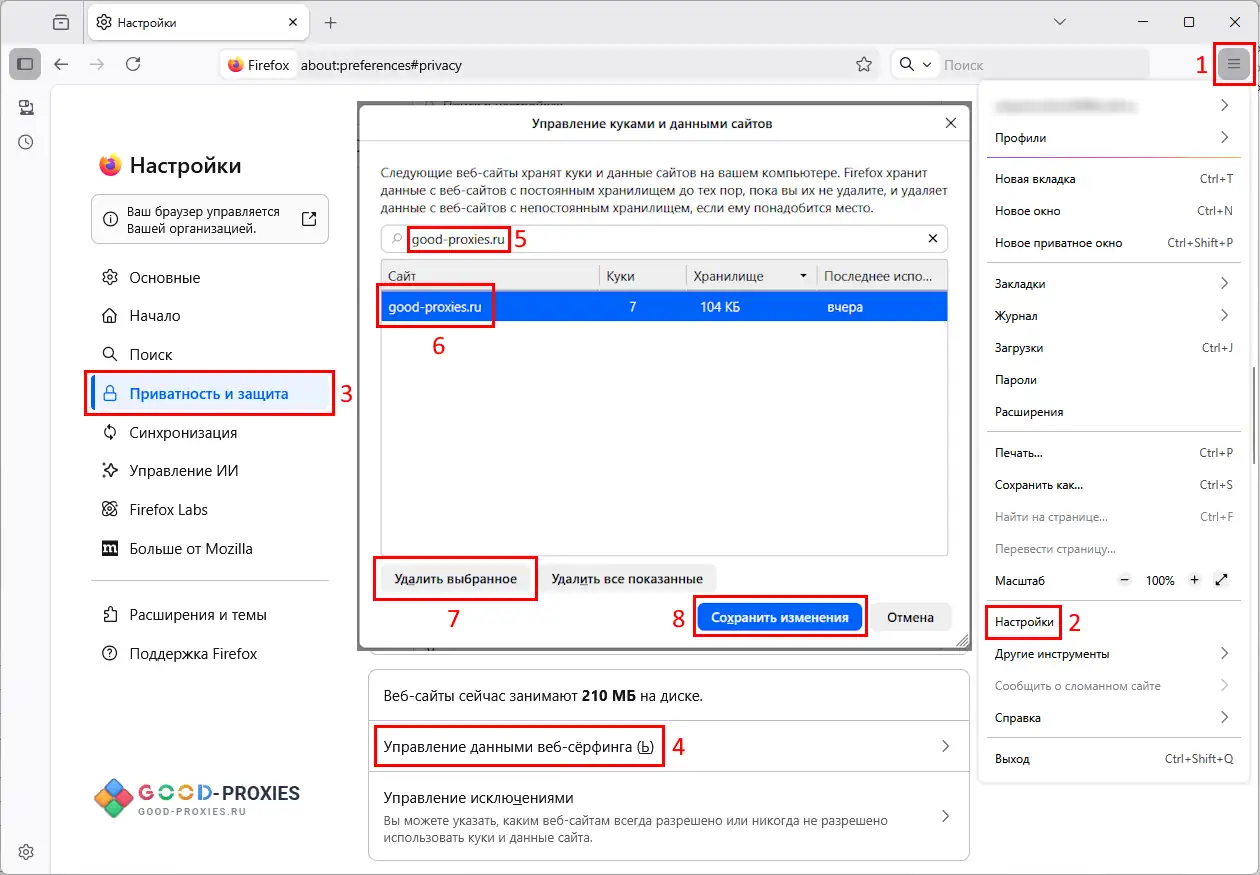This screenshot has height=875, width=1260.
Task: Open the Синхронизация settings category
Action: click(x=210, y=432)
